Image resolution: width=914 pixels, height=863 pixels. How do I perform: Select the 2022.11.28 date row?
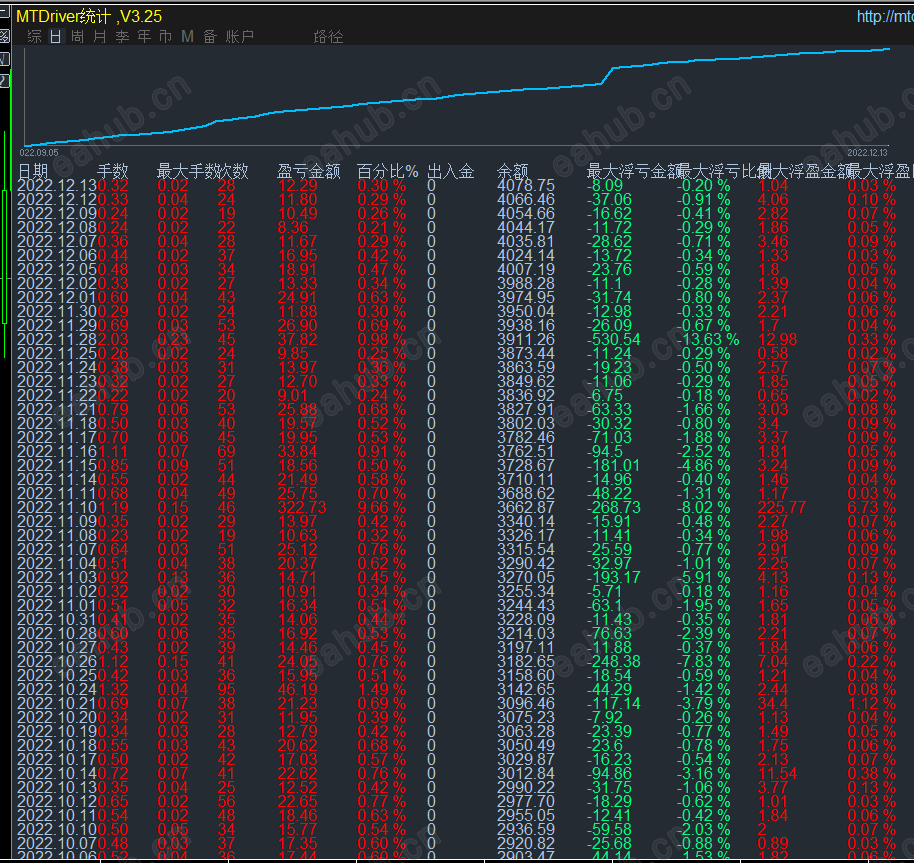pyautogui.click(x=57, y=340)
